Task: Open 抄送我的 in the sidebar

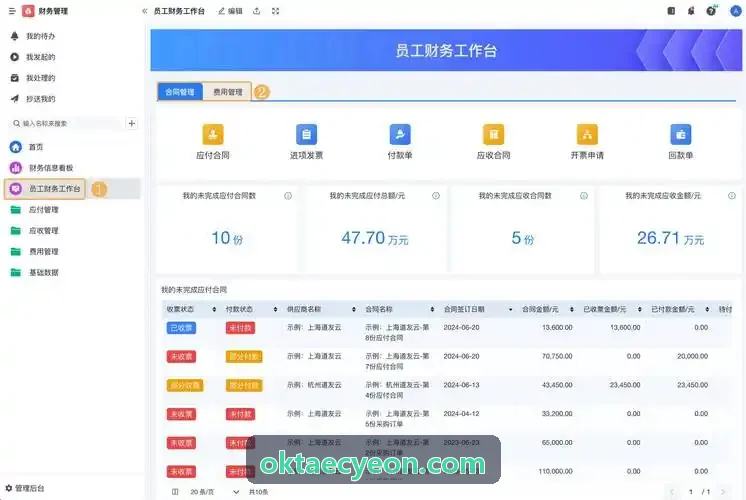Action: [32, 99]
